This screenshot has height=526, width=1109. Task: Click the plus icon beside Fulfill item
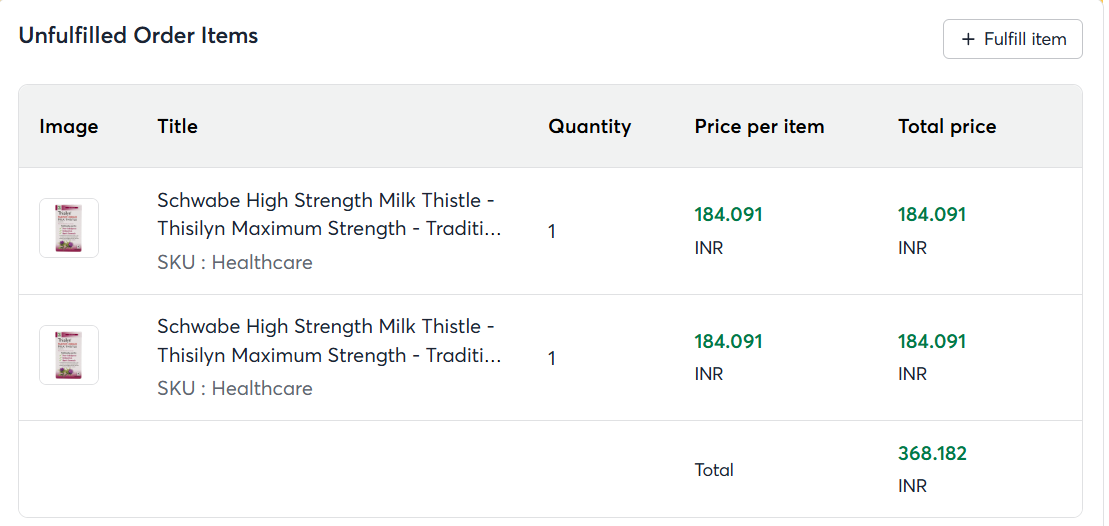pyautogui.click(x=967, y=39)
